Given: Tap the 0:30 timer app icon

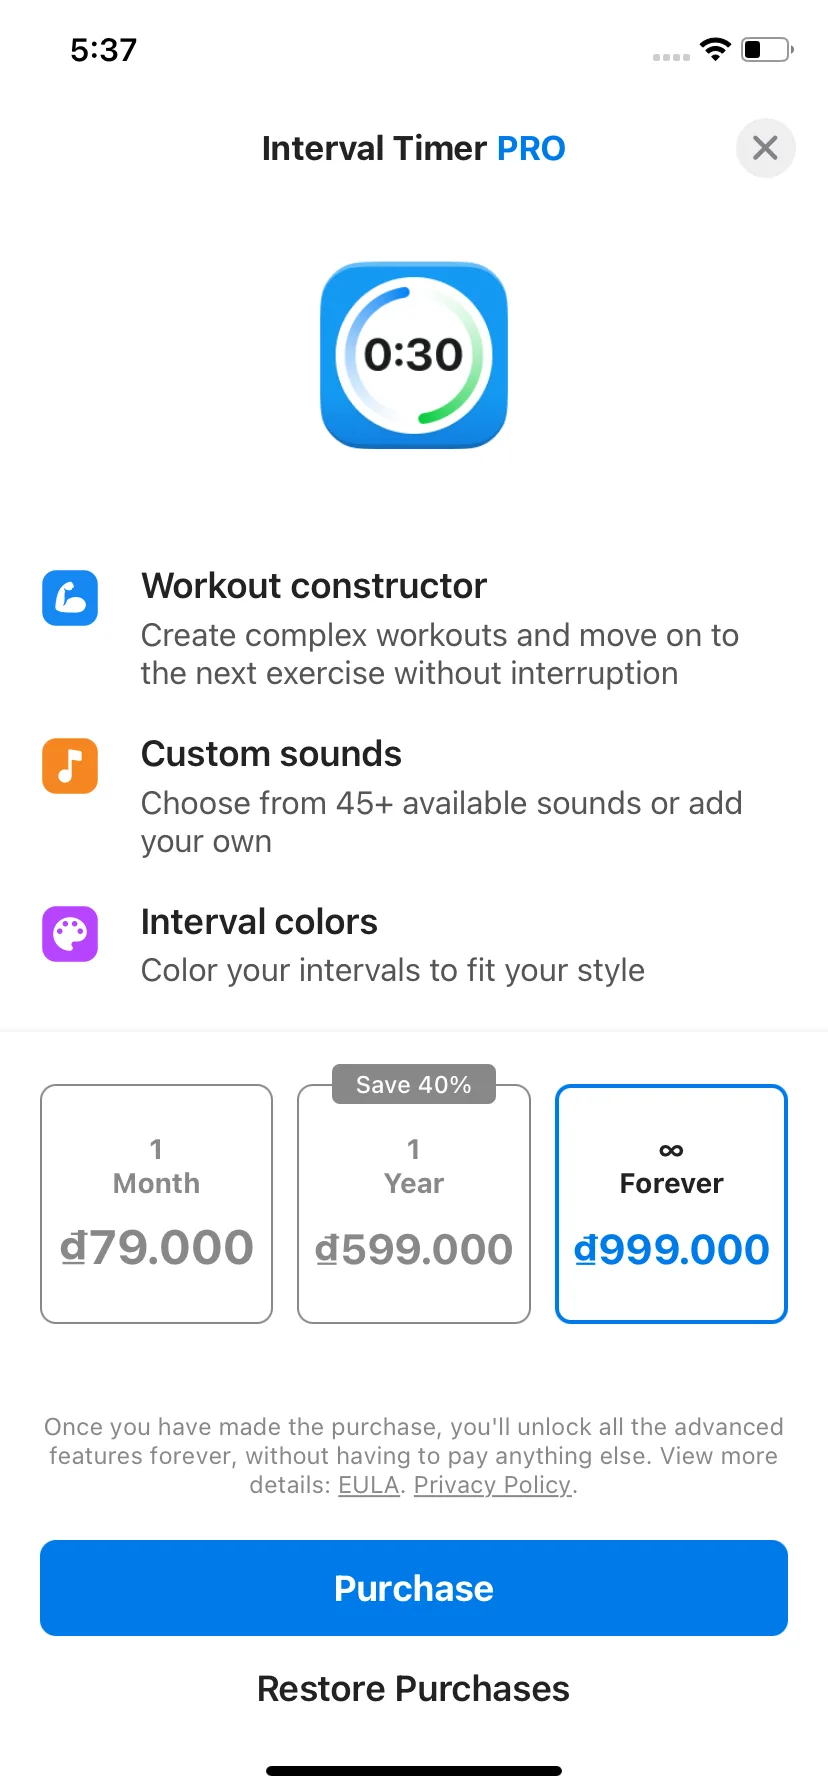Looking at the screenshot, I should pos(414,355).
